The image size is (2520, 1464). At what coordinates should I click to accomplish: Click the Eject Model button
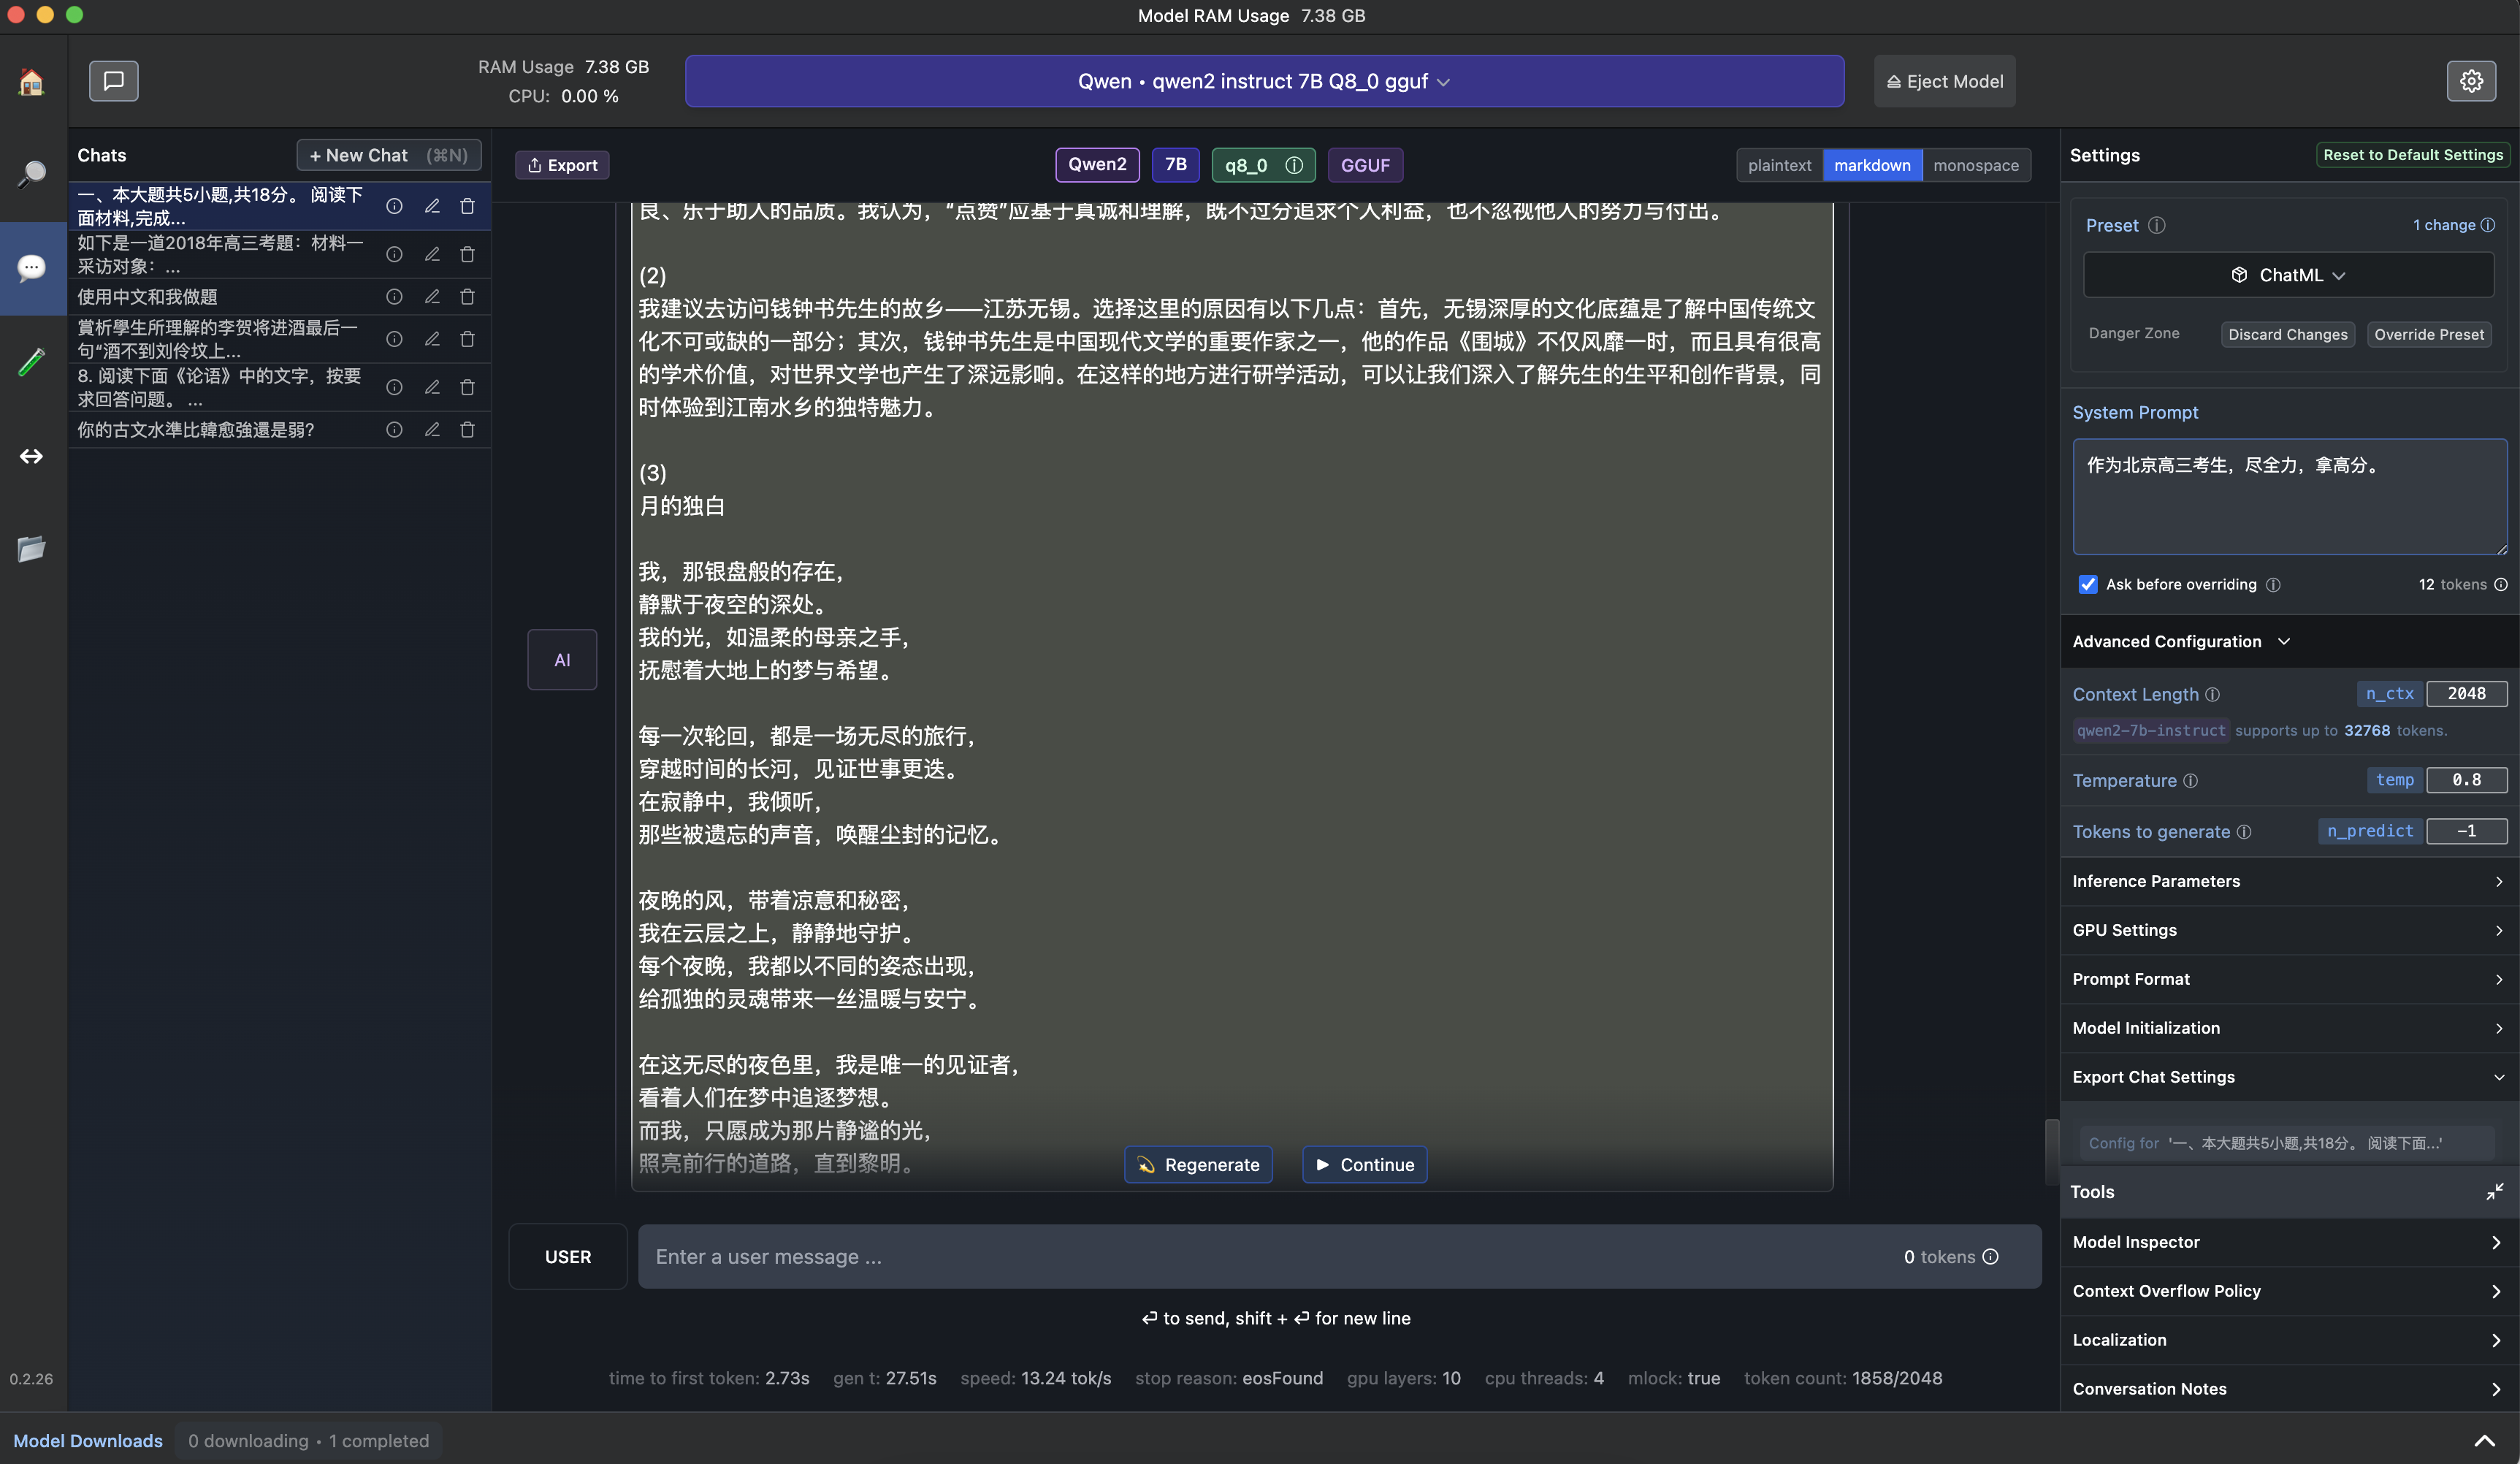tap(1944, 81)
